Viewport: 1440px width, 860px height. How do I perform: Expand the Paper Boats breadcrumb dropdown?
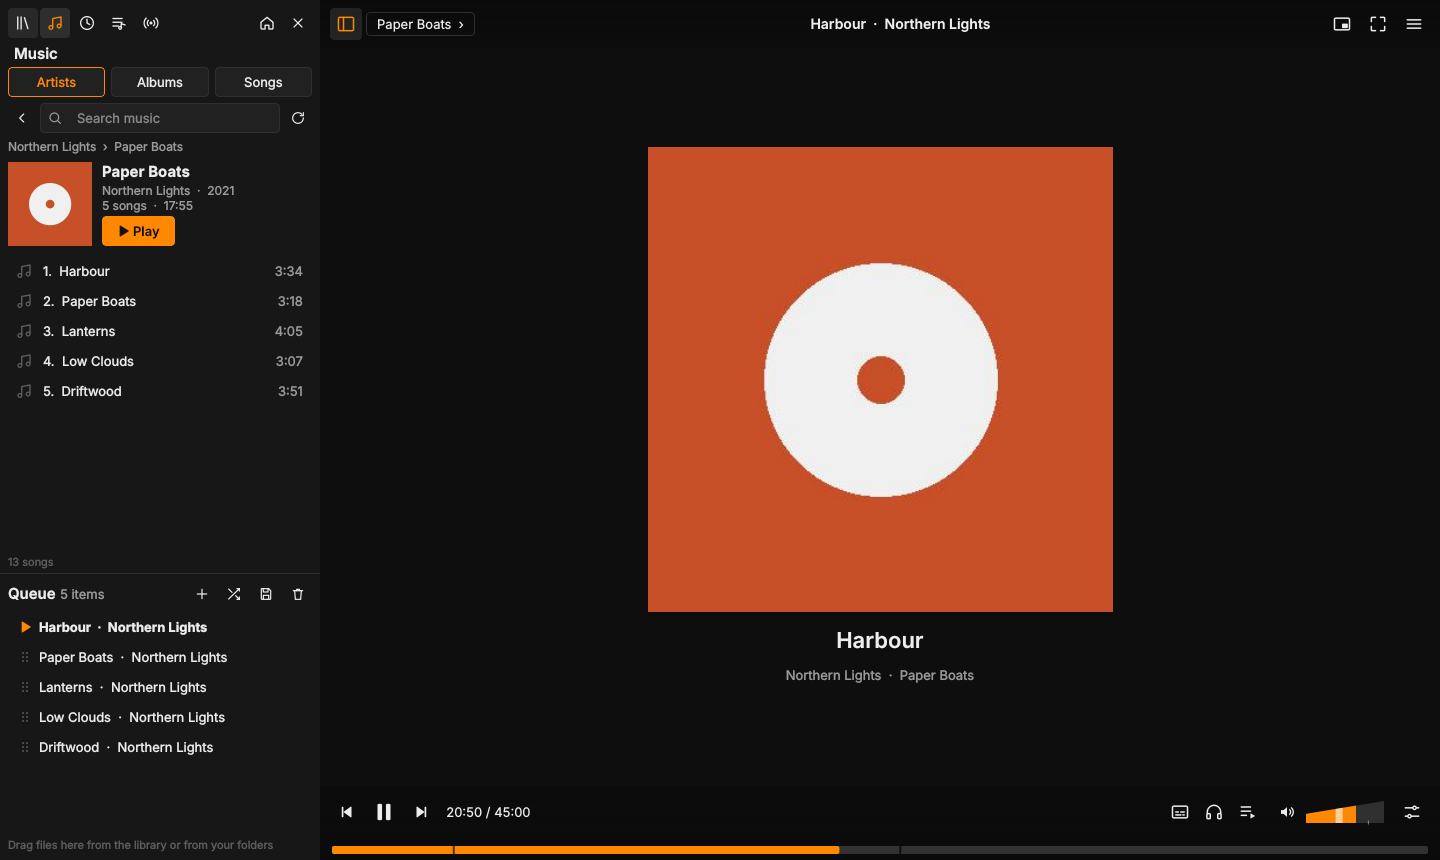point(420,24)
